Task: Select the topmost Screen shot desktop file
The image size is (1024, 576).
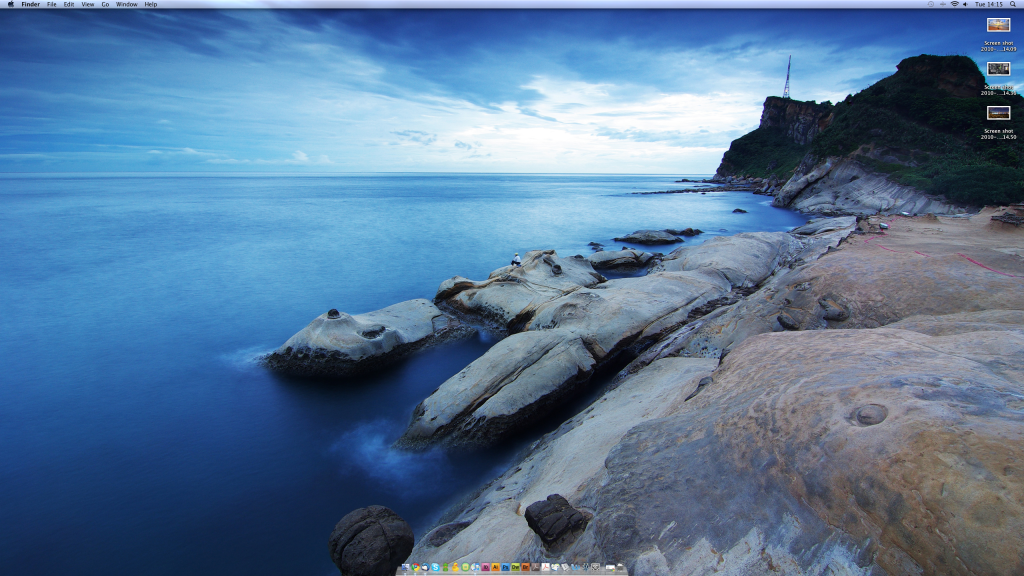Action: point(998,25)
